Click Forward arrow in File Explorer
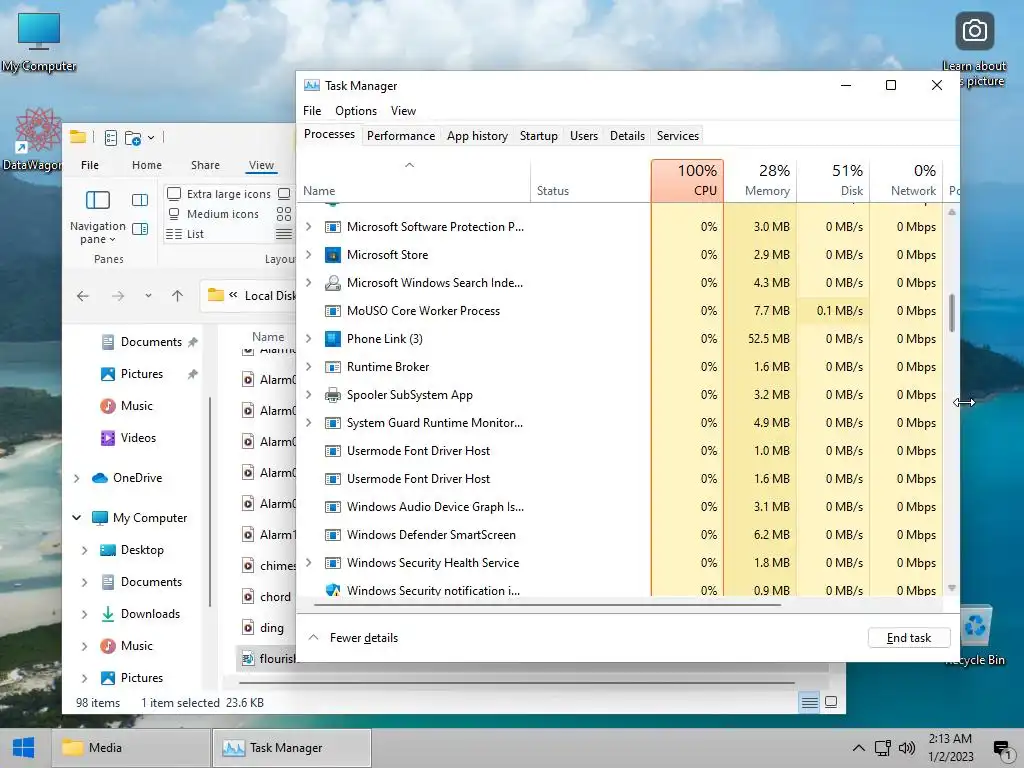 tap(118, 296)
